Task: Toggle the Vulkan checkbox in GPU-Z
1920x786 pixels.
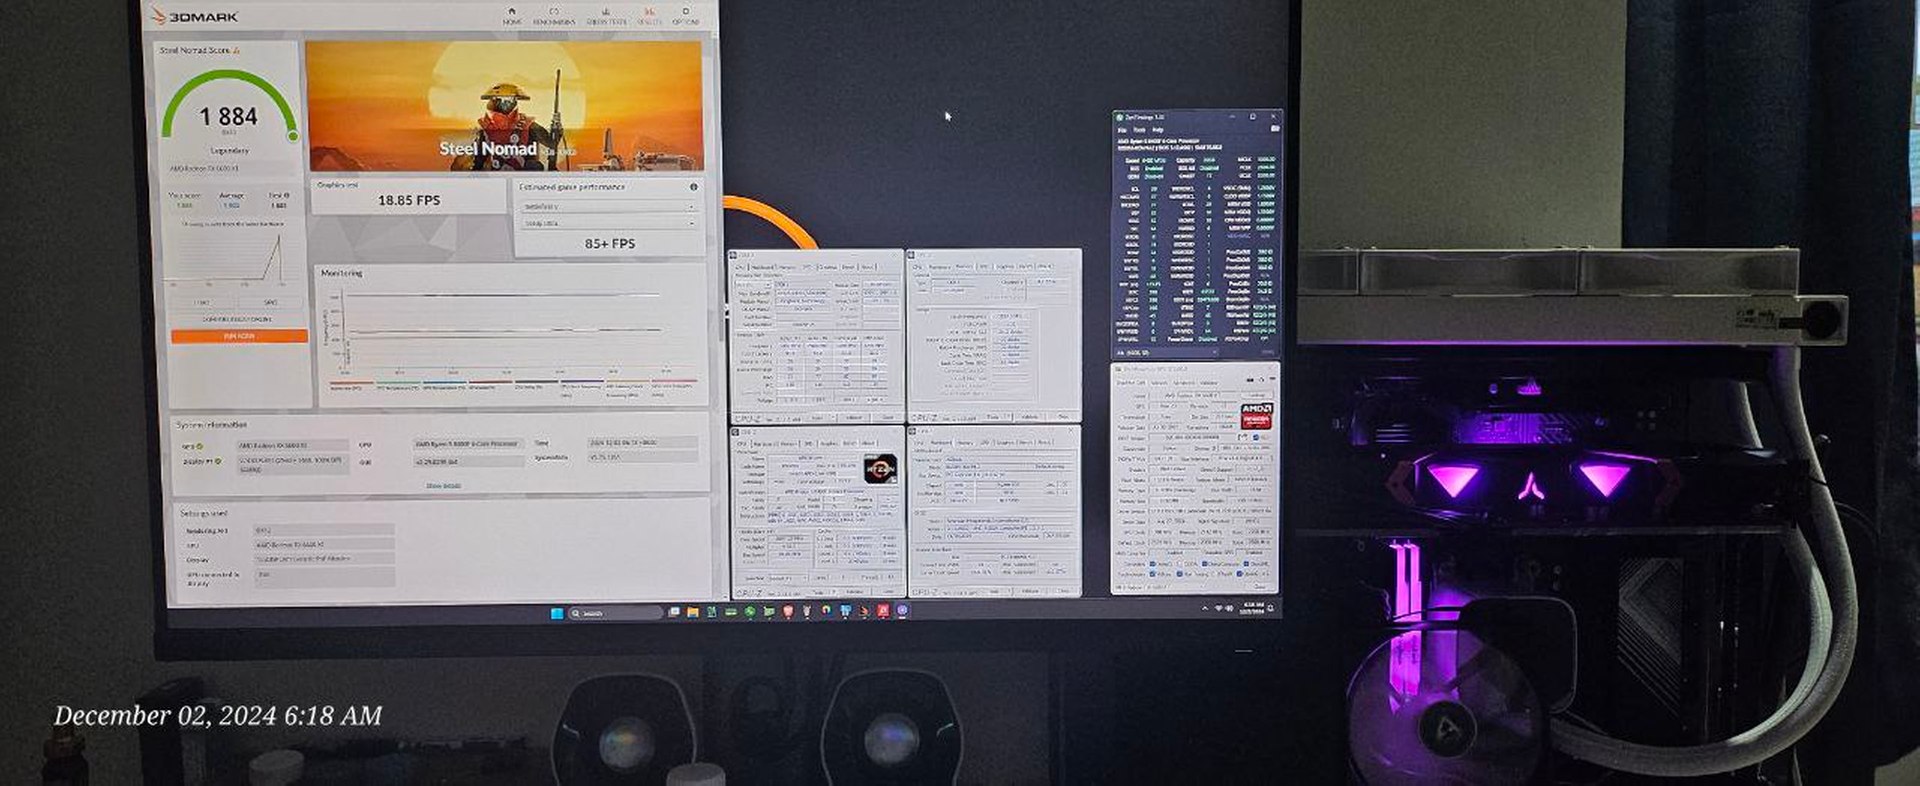Action: click(1153, 574)
